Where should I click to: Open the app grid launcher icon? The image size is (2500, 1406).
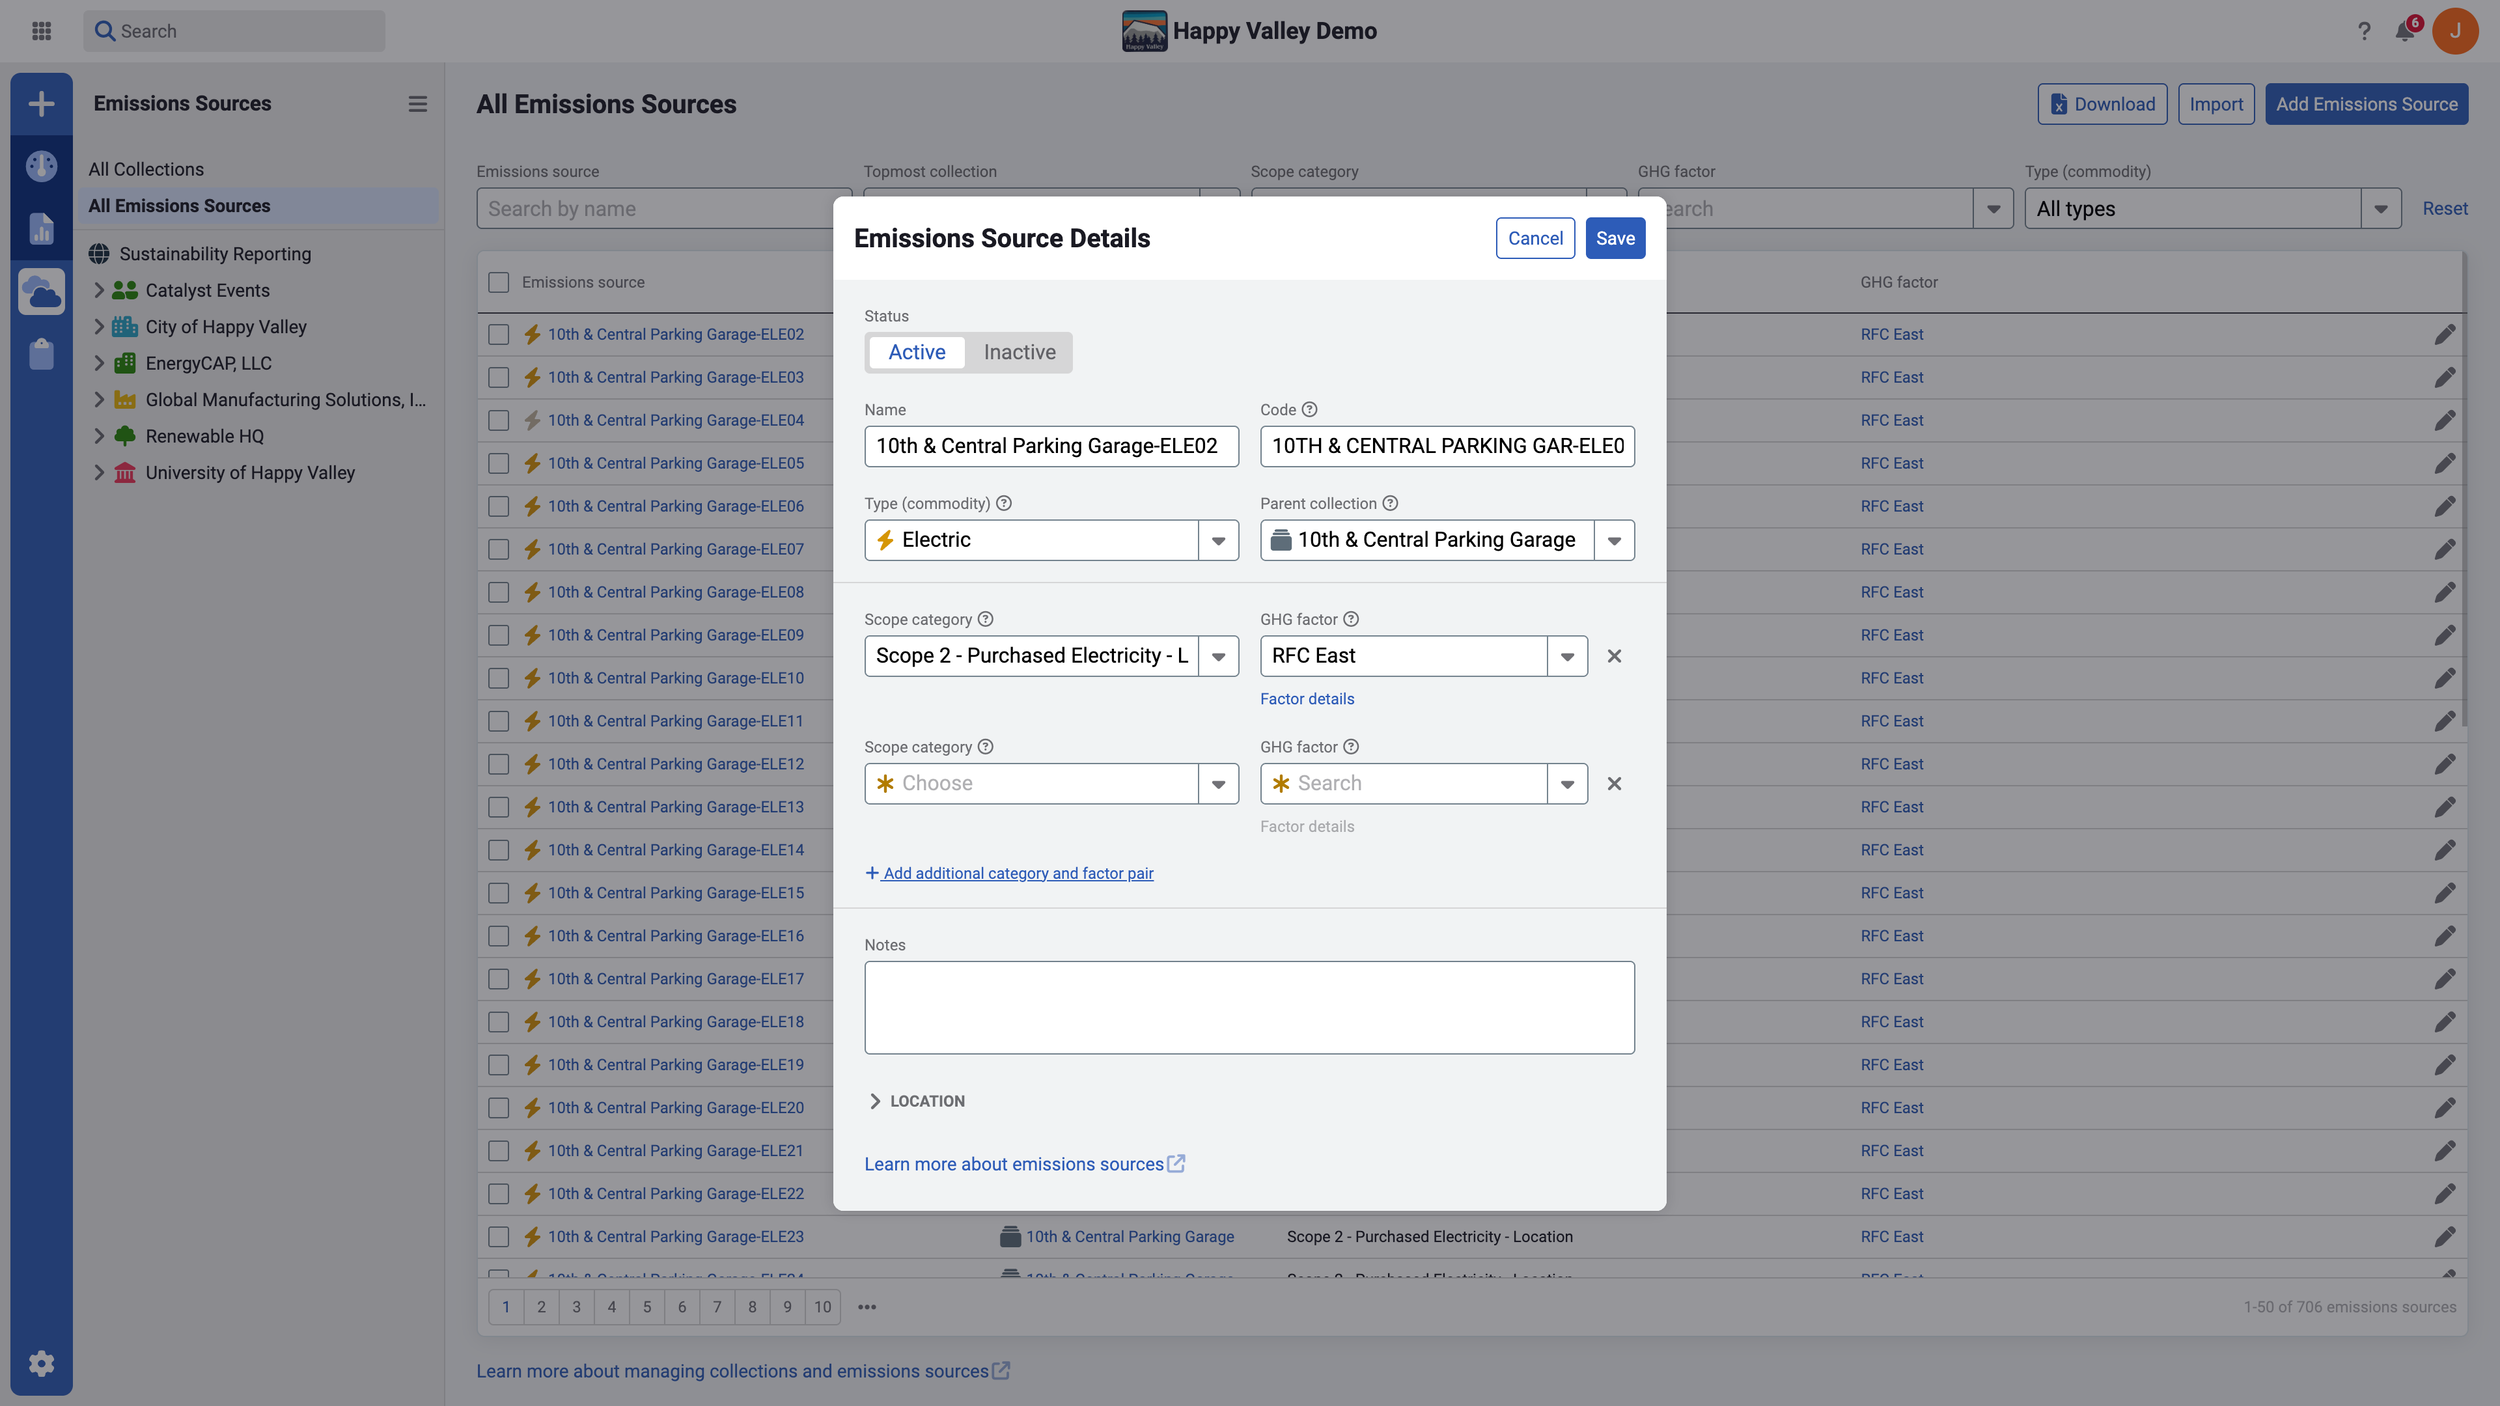41,31
